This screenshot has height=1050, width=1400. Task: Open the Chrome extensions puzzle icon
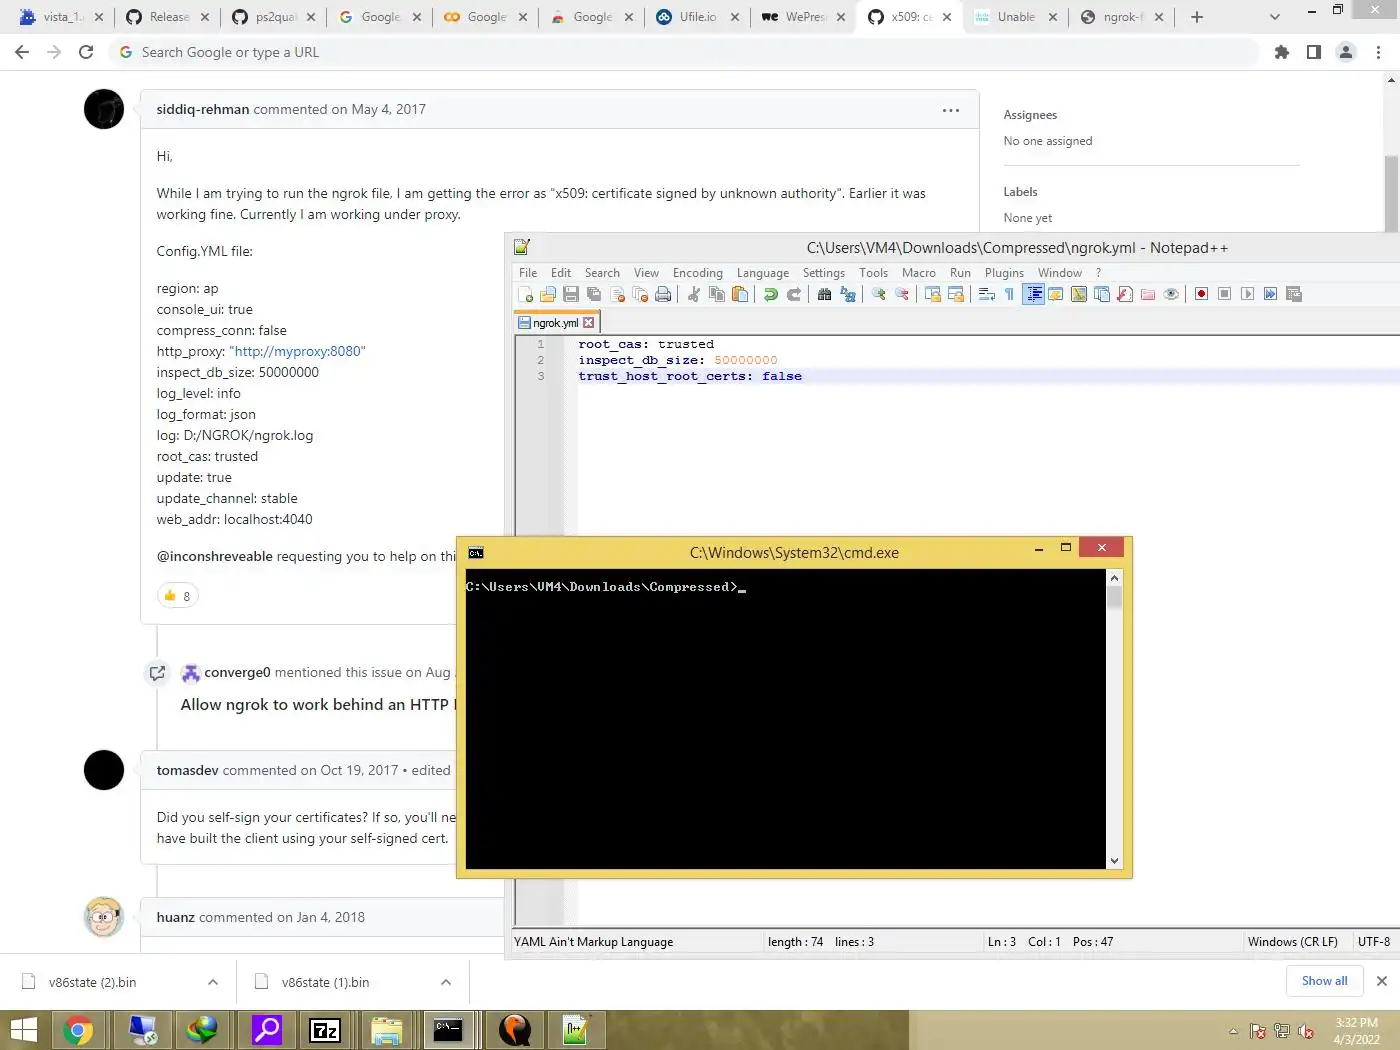pyautogui.click(x=1282, y=52)
